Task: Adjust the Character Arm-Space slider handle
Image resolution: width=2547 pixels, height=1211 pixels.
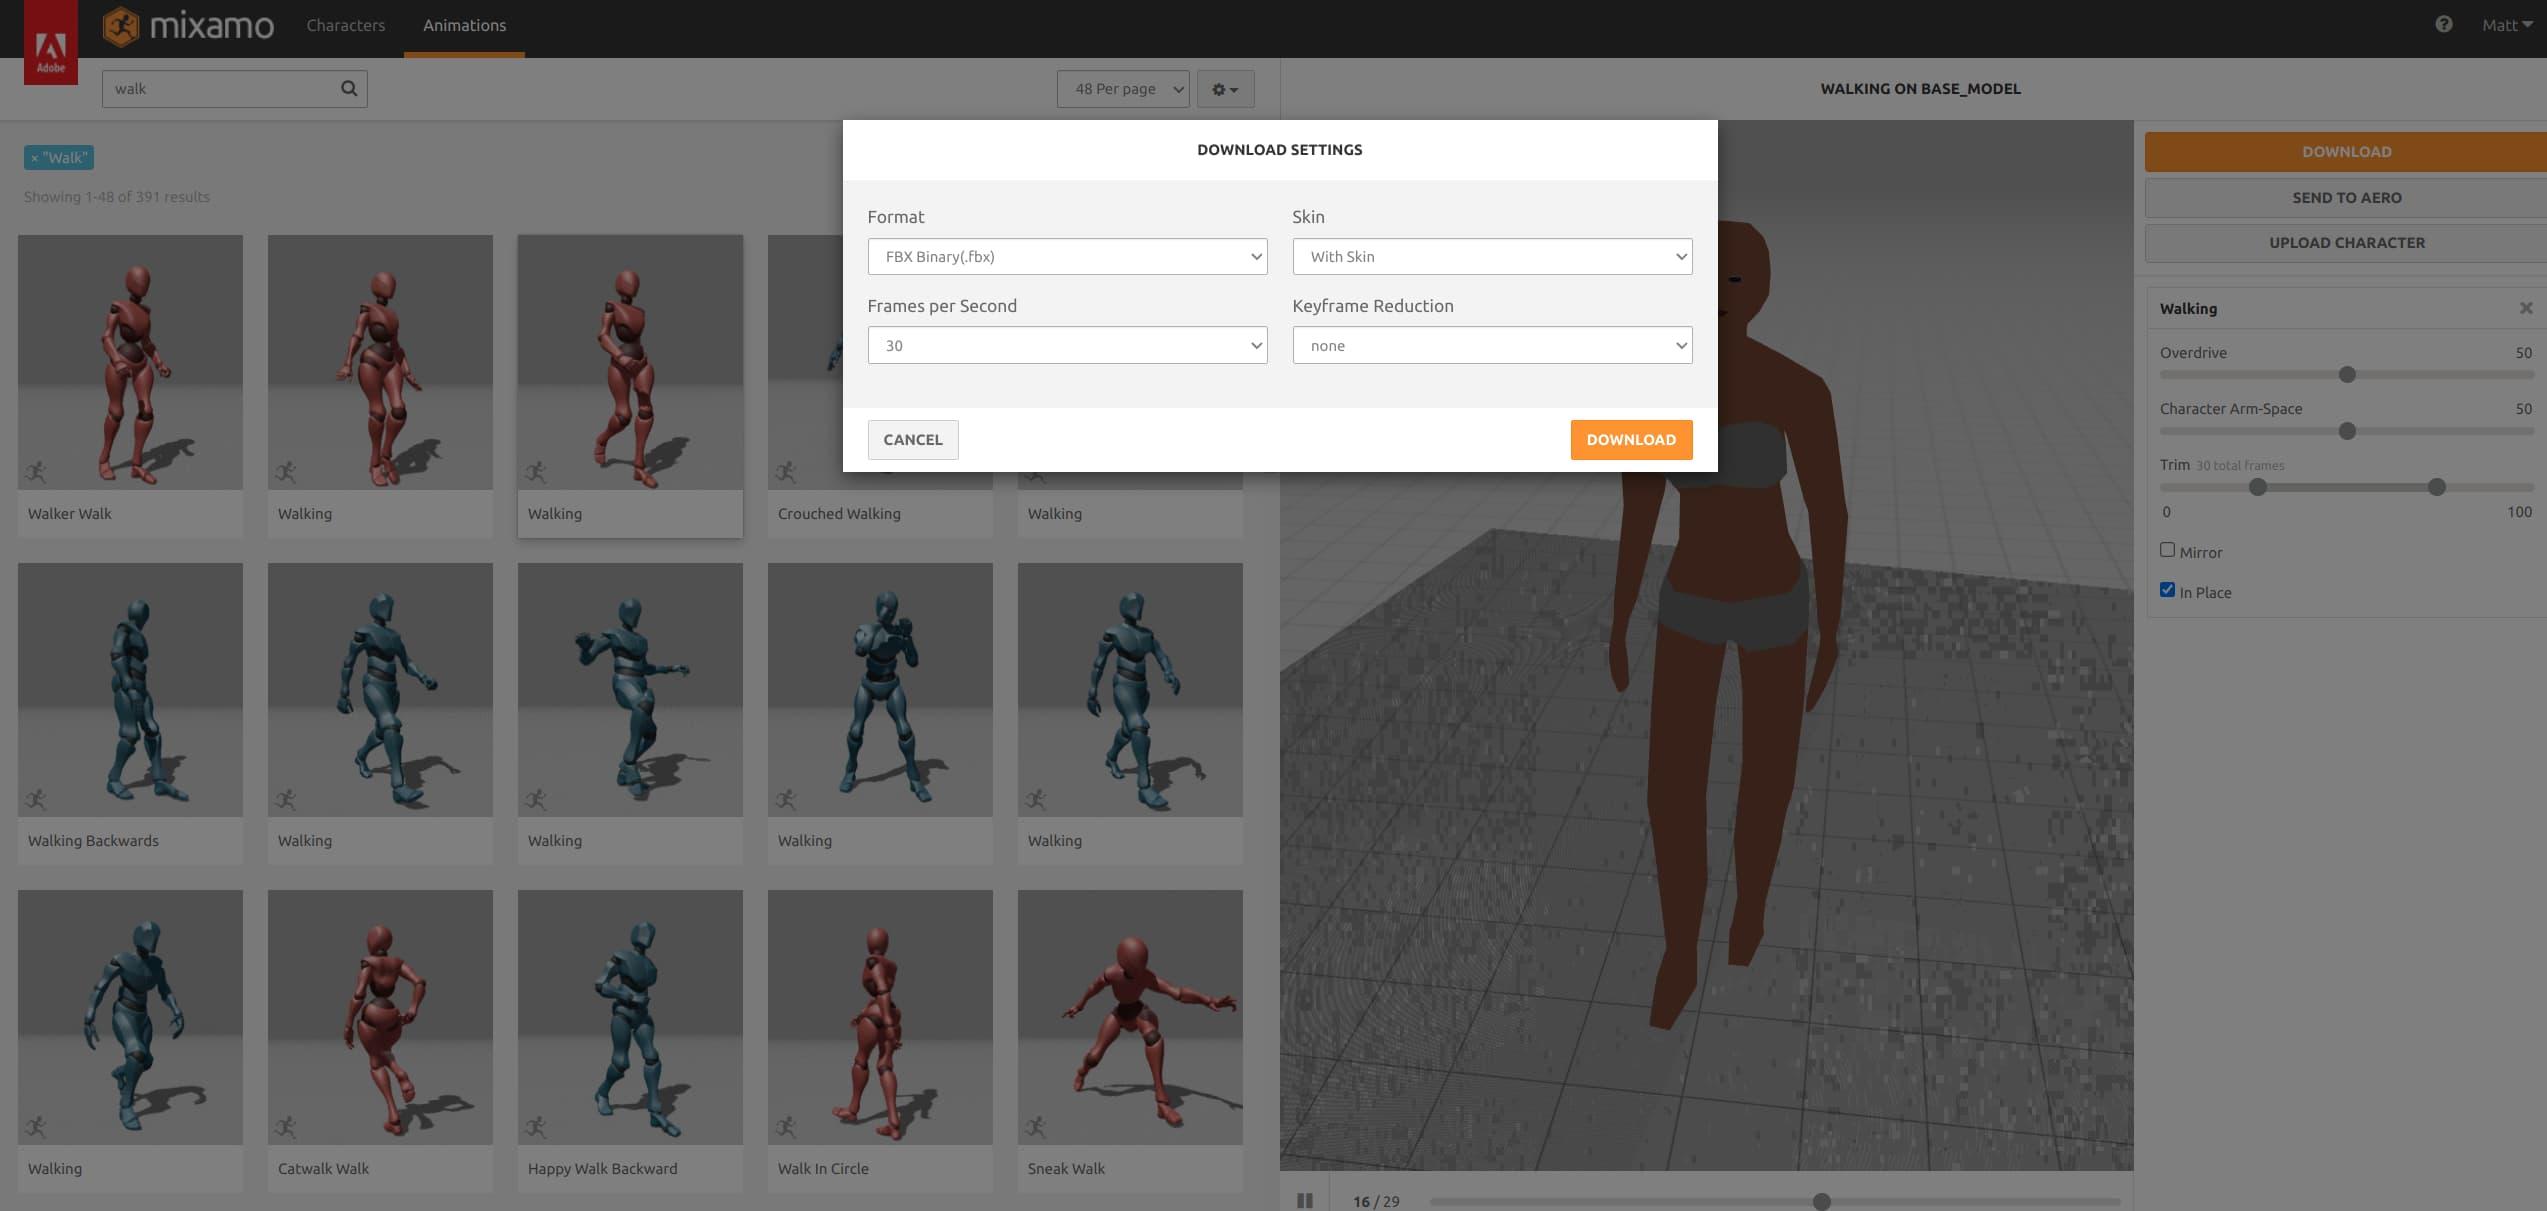Action: pyautogui.click(x=2347, y=431)
